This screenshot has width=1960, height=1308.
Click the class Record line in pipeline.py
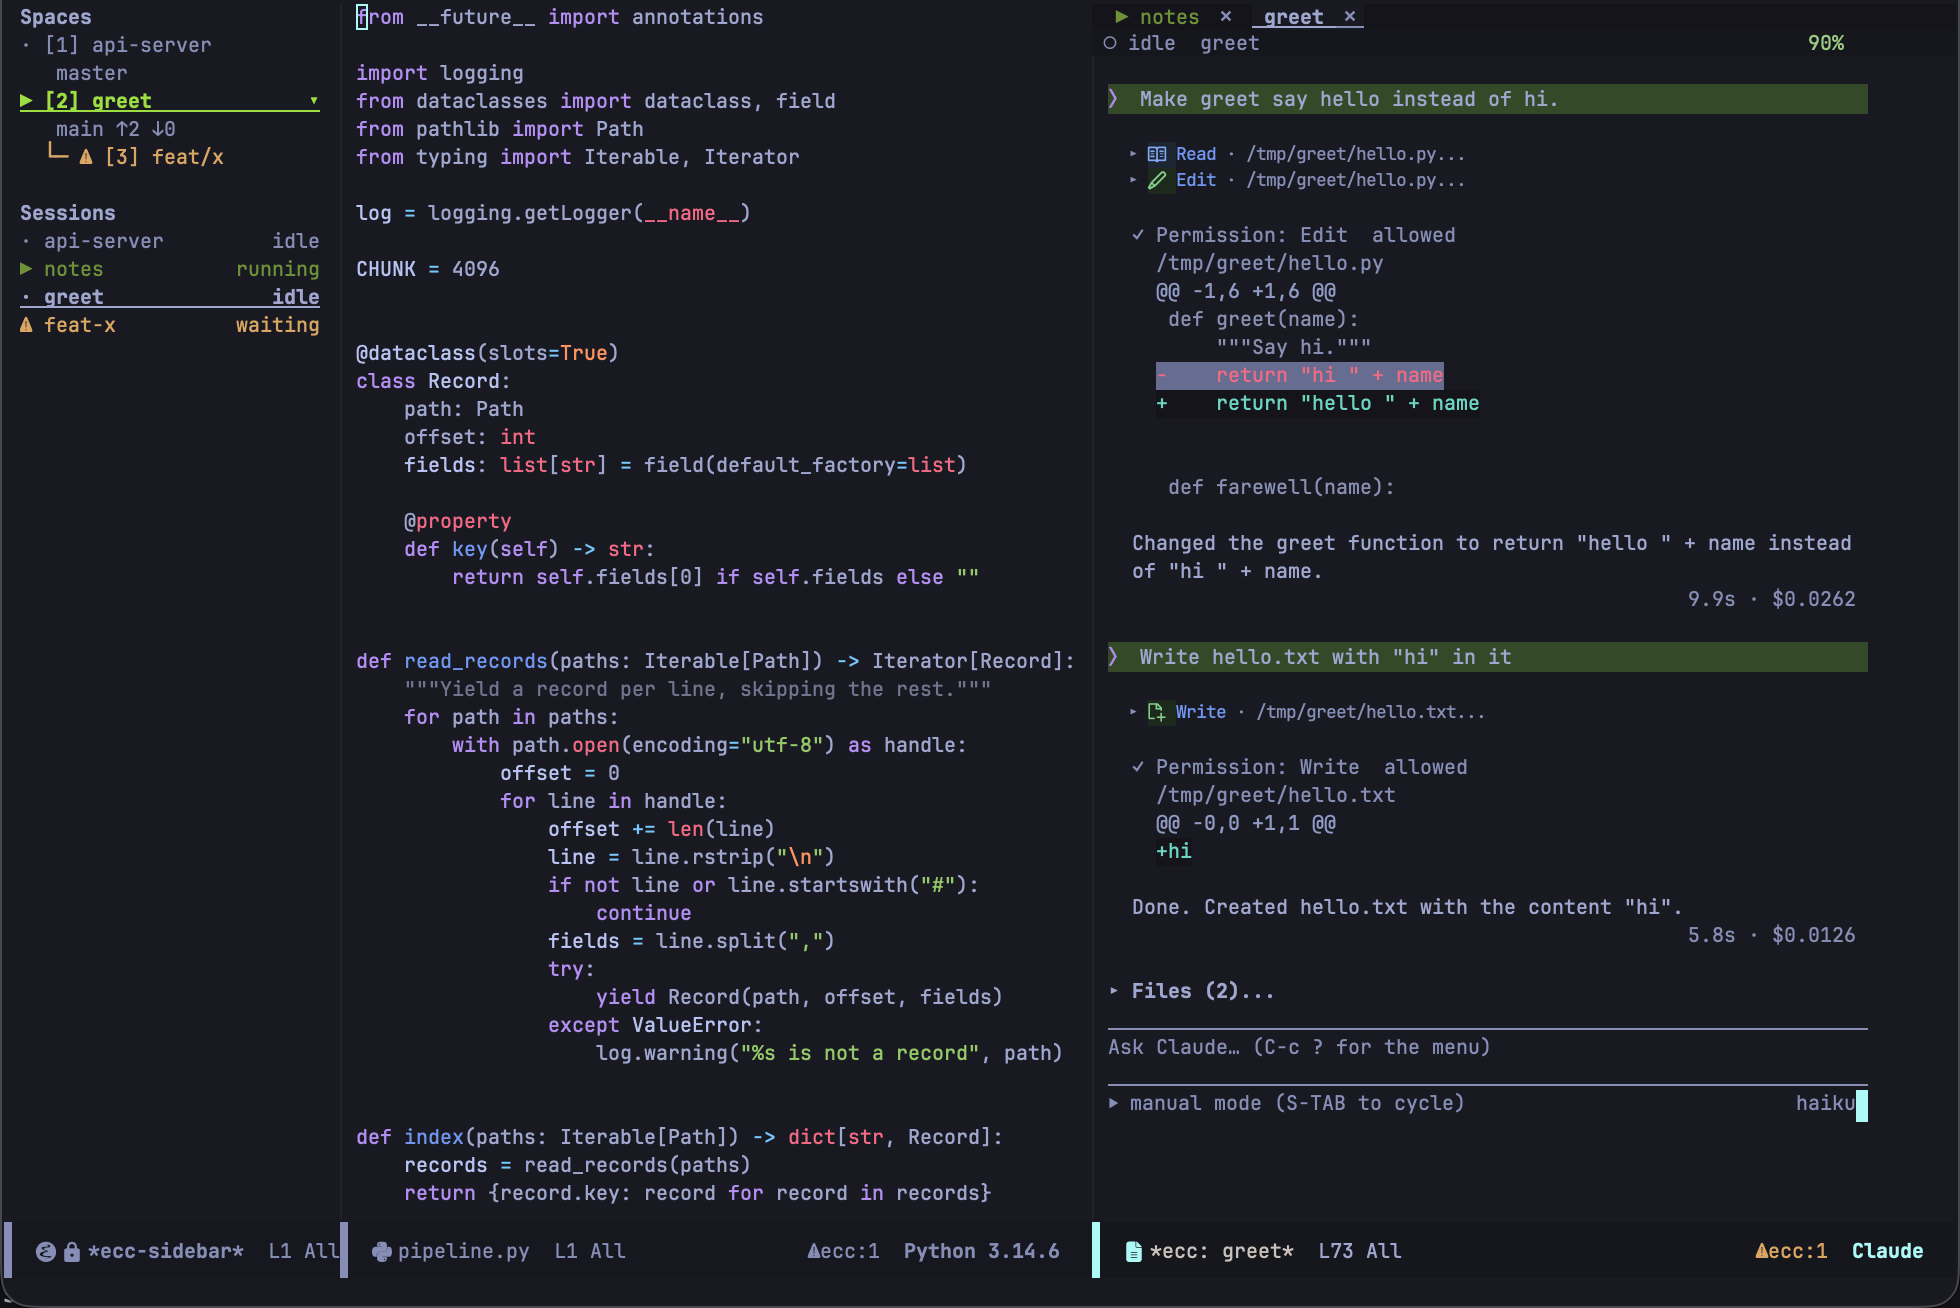433,381
